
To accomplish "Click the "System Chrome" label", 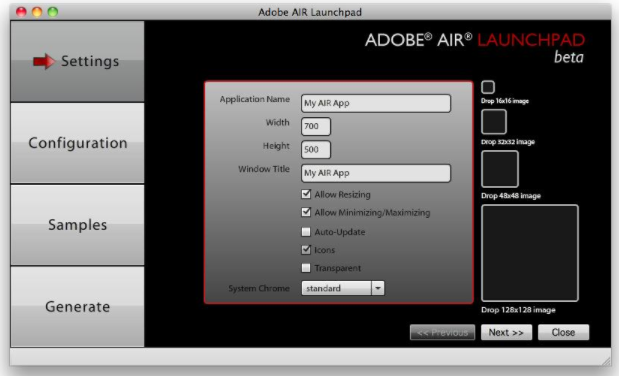I will coord(259,288).
